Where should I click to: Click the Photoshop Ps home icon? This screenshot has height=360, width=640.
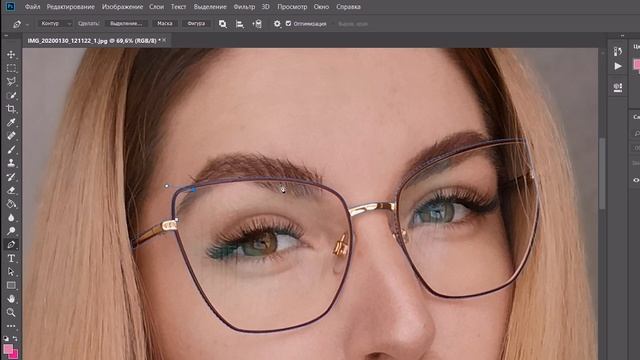(10, 7)
